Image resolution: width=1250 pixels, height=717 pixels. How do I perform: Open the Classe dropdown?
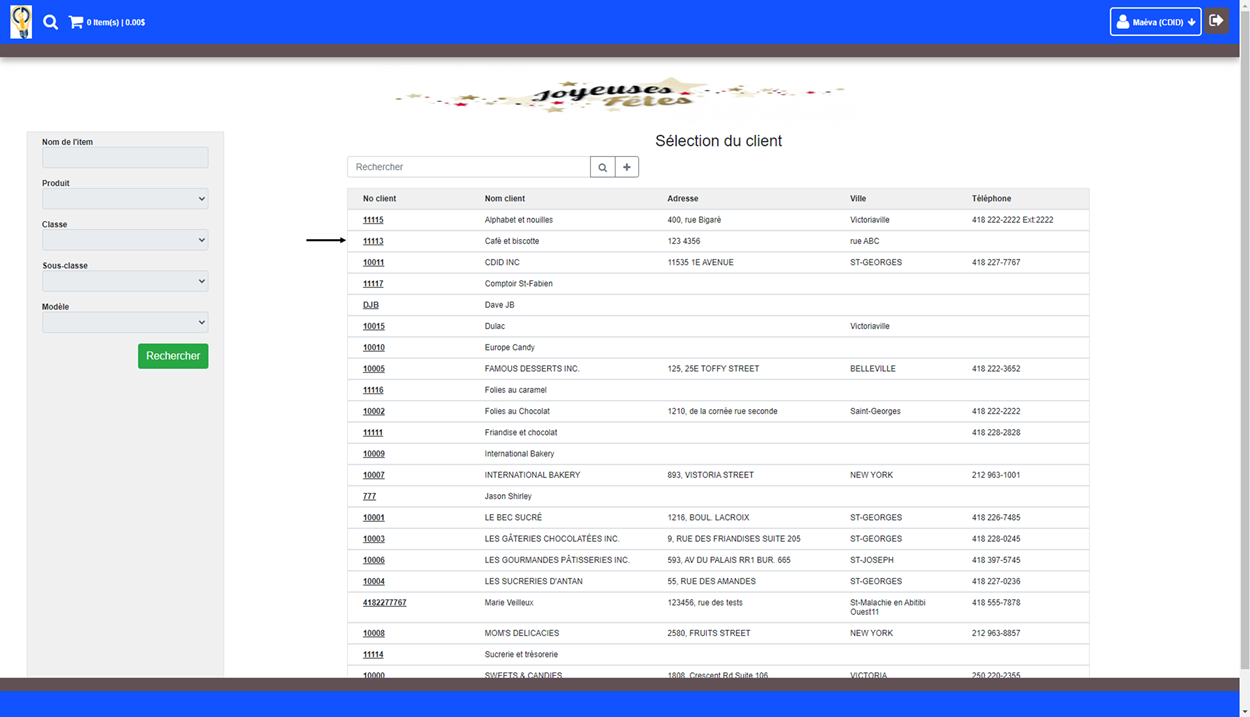124,239
